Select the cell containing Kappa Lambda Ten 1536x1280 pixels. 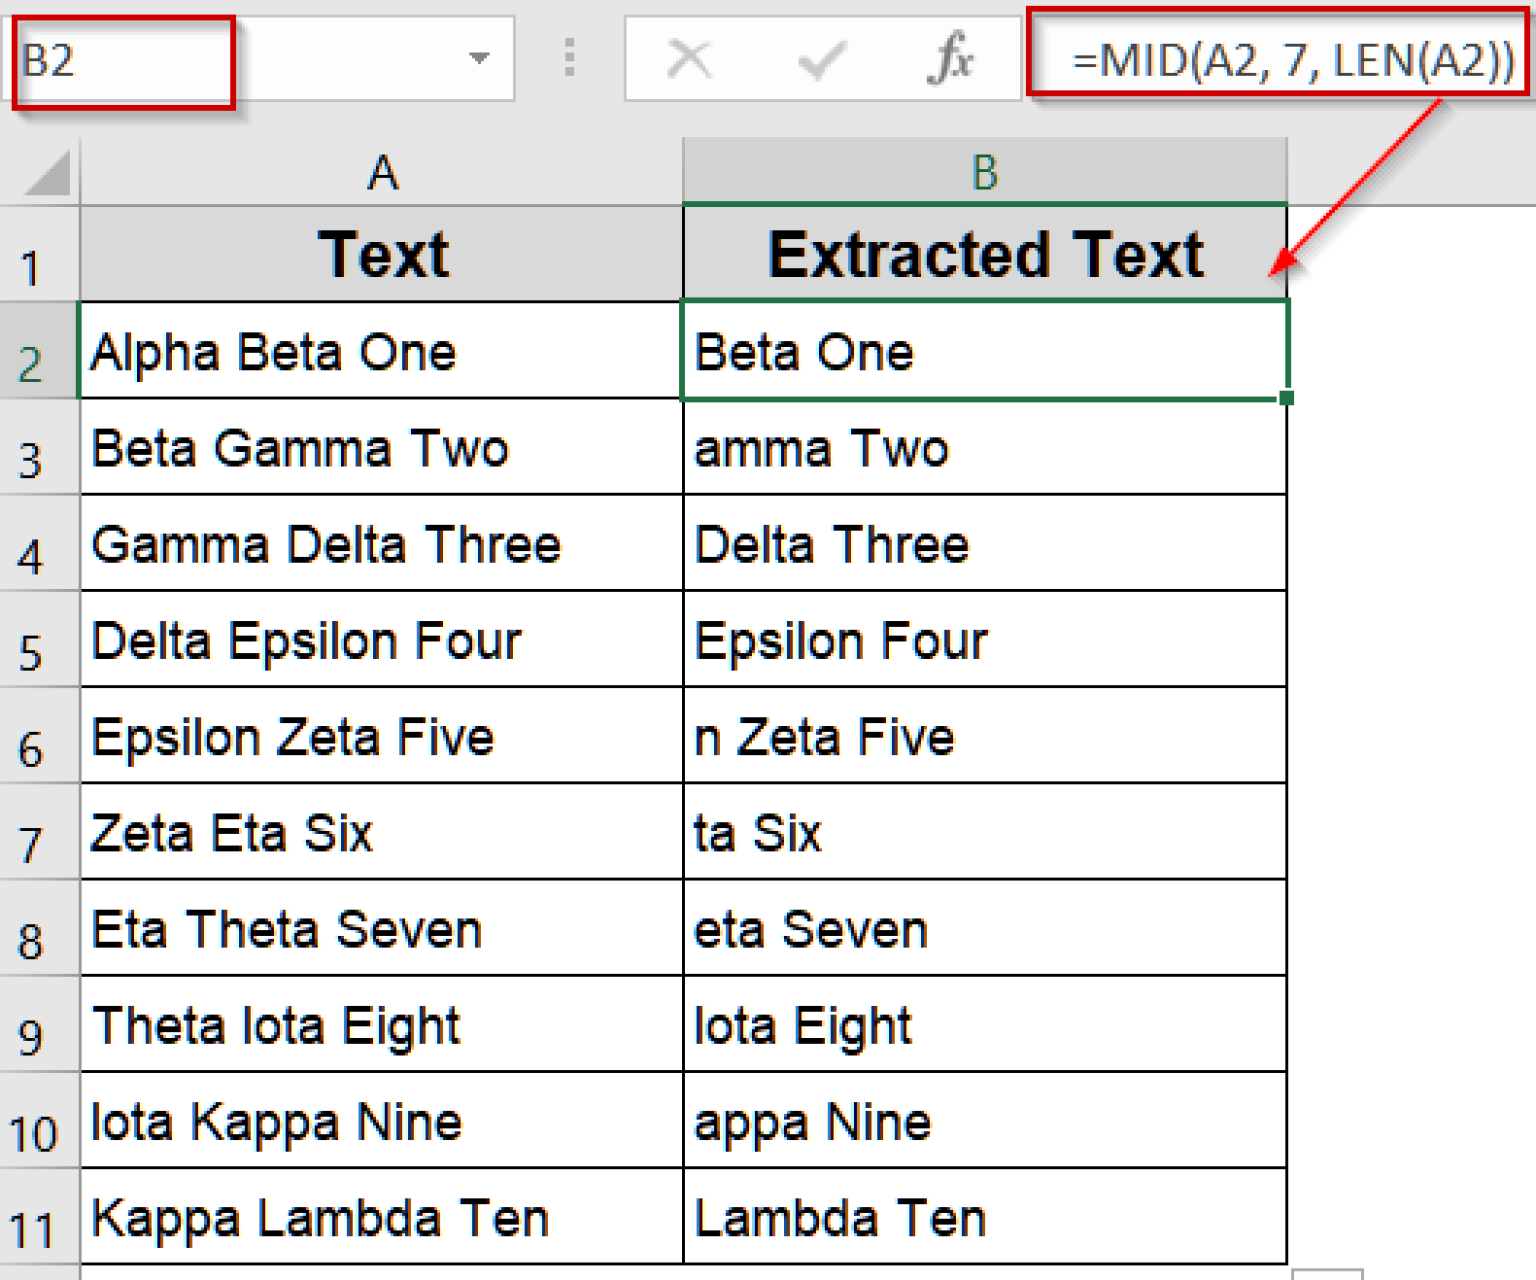pyautogui.click(x=382, y=1216)
